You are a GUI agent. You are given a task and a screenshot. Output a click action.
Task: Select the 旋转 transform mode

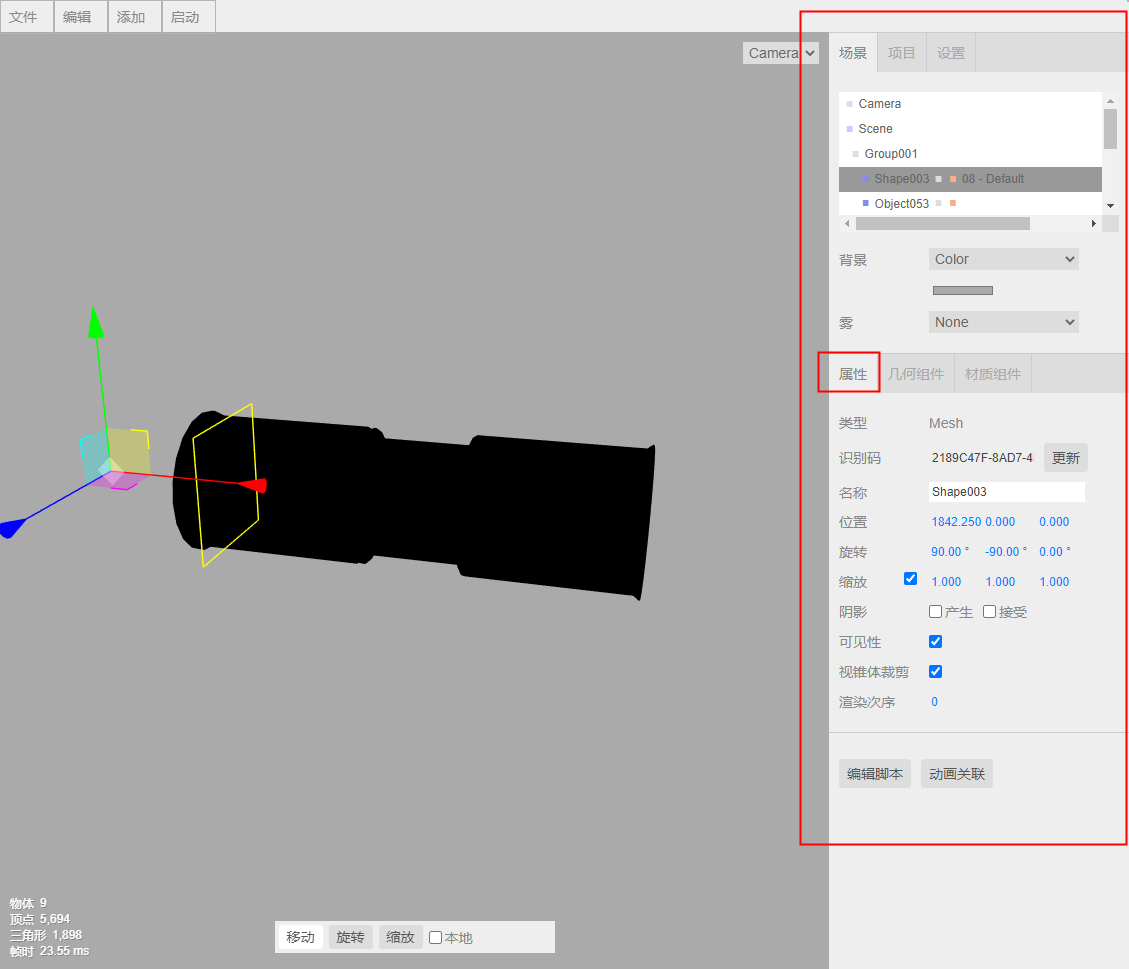click(351, 937)
